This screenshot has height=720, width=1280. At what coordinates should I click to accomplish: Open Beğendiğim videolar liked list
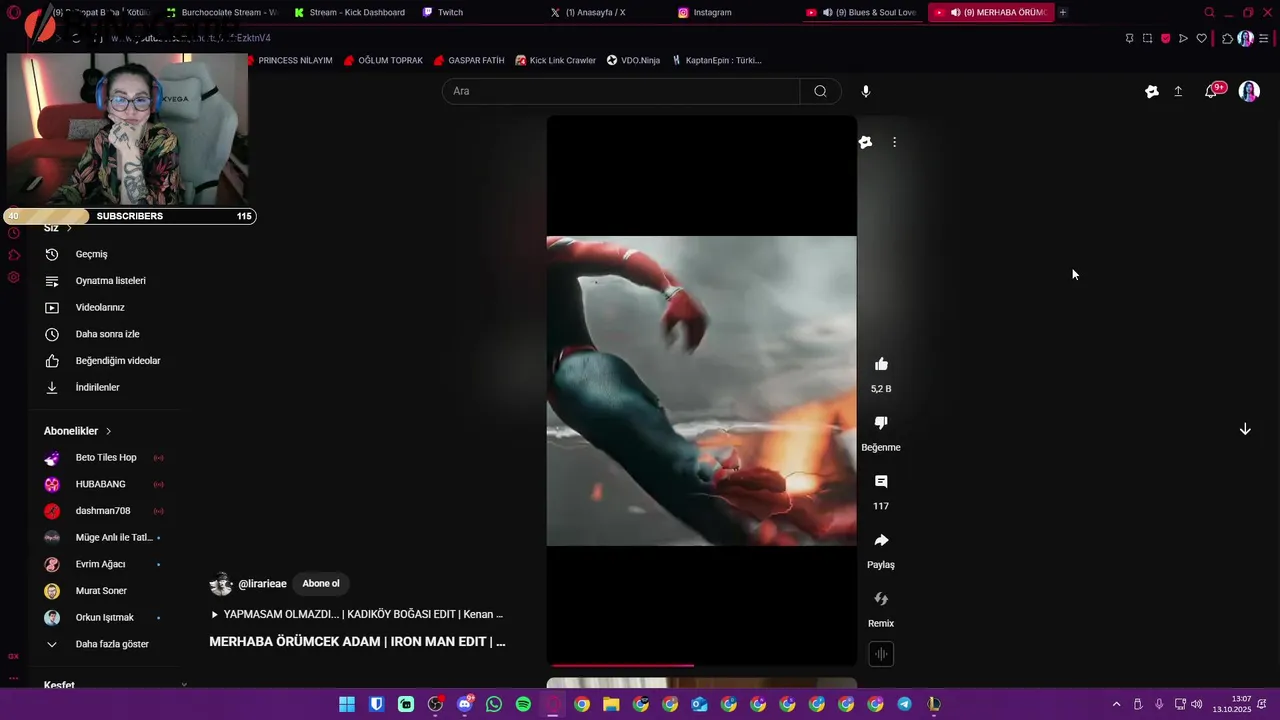(105, 361)
